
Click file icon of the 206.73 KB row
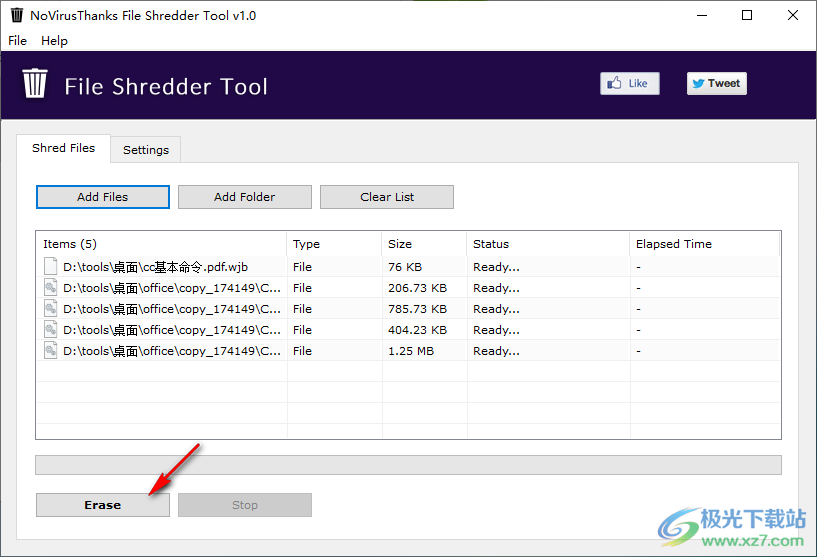(x=50, y=288)
